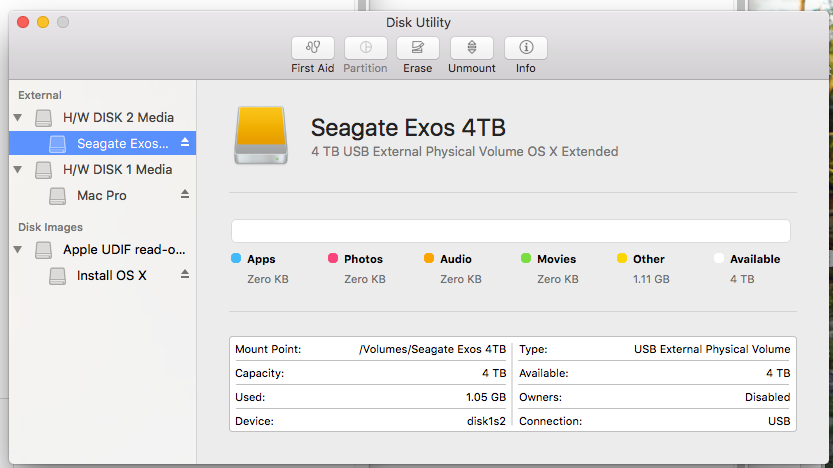Minimize the Disk Utility window
This screenshot has width=833, height=468.
(x=43, y=22)
